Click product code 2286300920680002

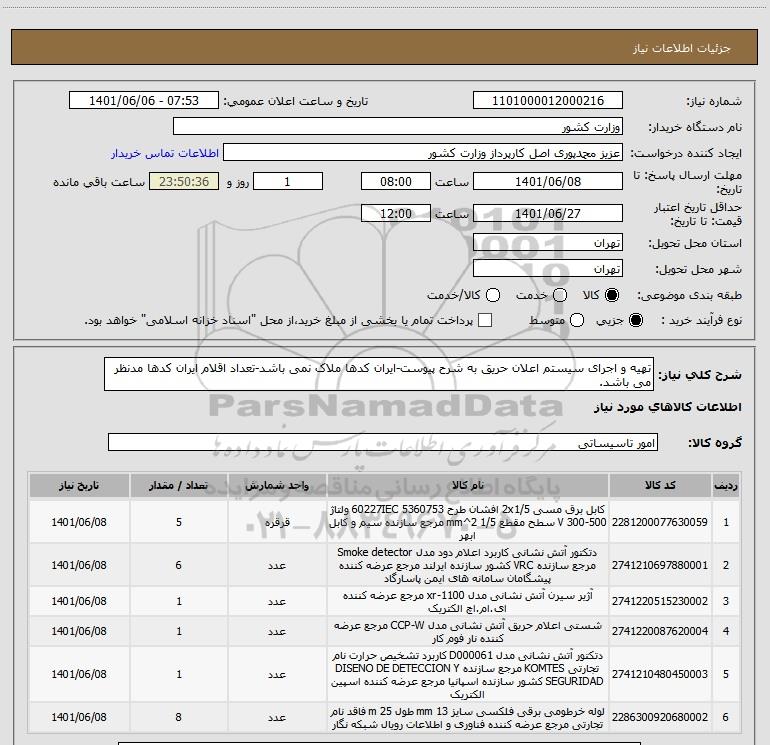click(x=660, y=717)
